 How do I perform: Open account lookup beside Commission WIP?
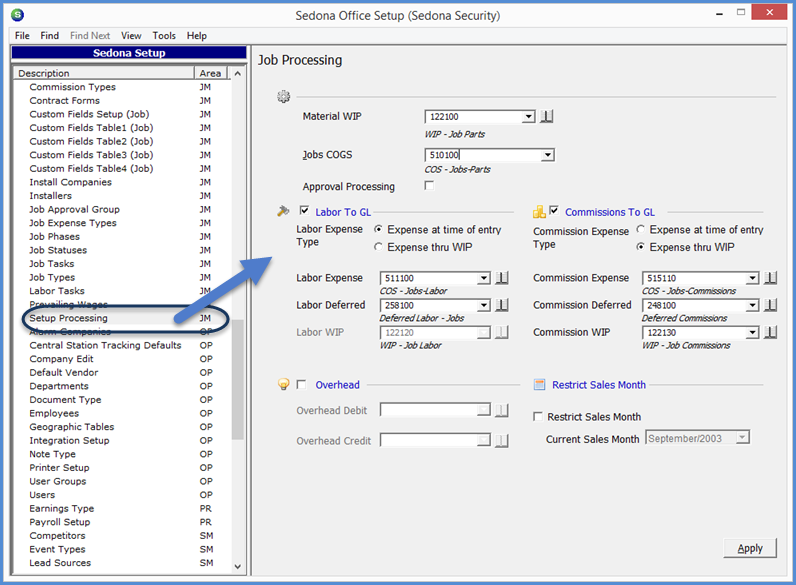[770, 332]
